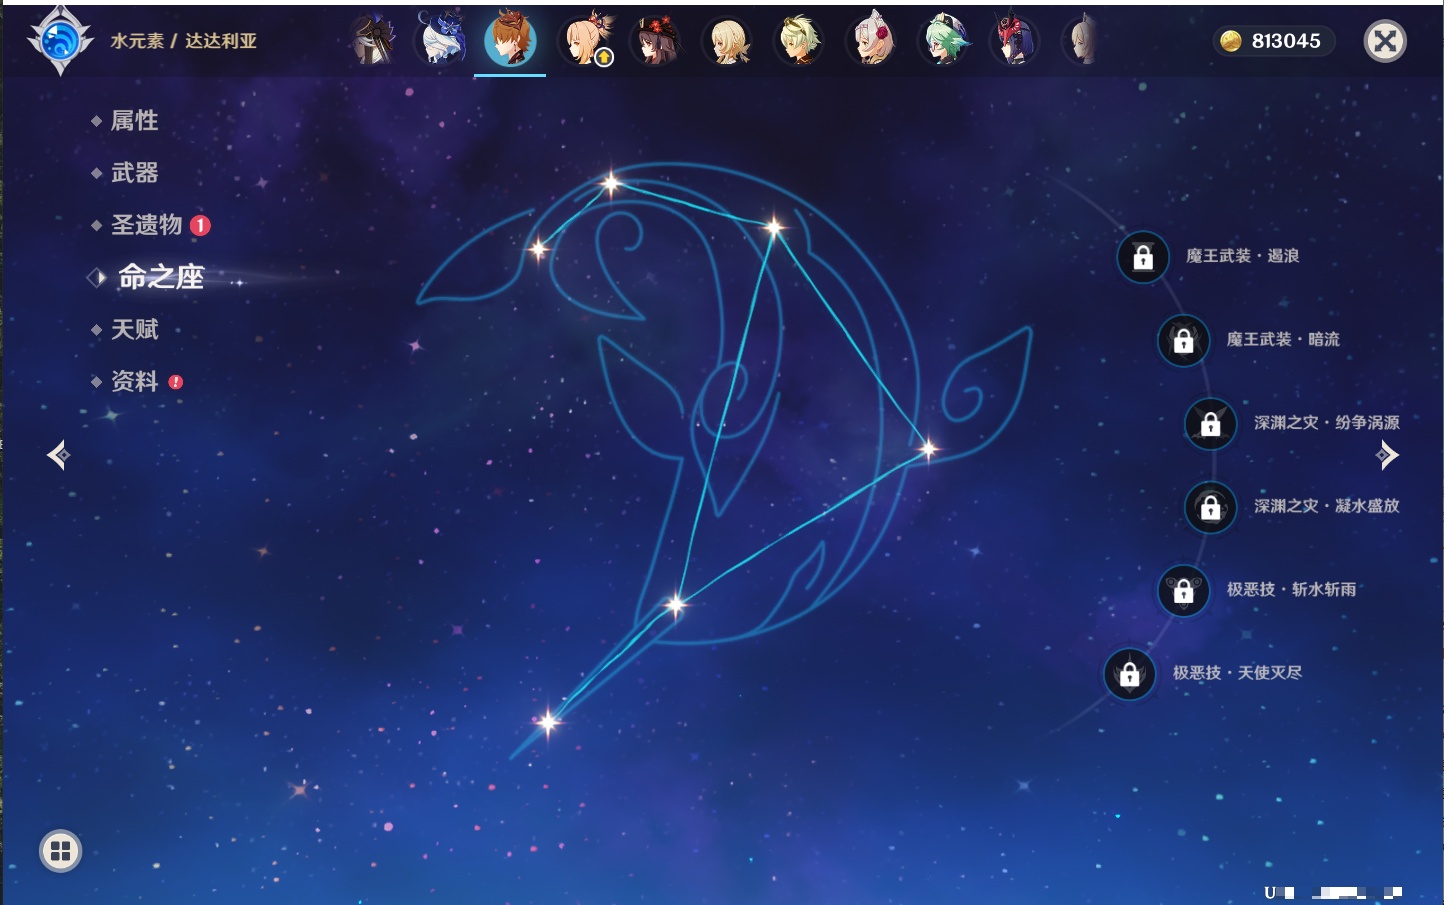The image size is (1444, 905).
Task: Select the blonde Traveler avatar
Action: point(728,41)
